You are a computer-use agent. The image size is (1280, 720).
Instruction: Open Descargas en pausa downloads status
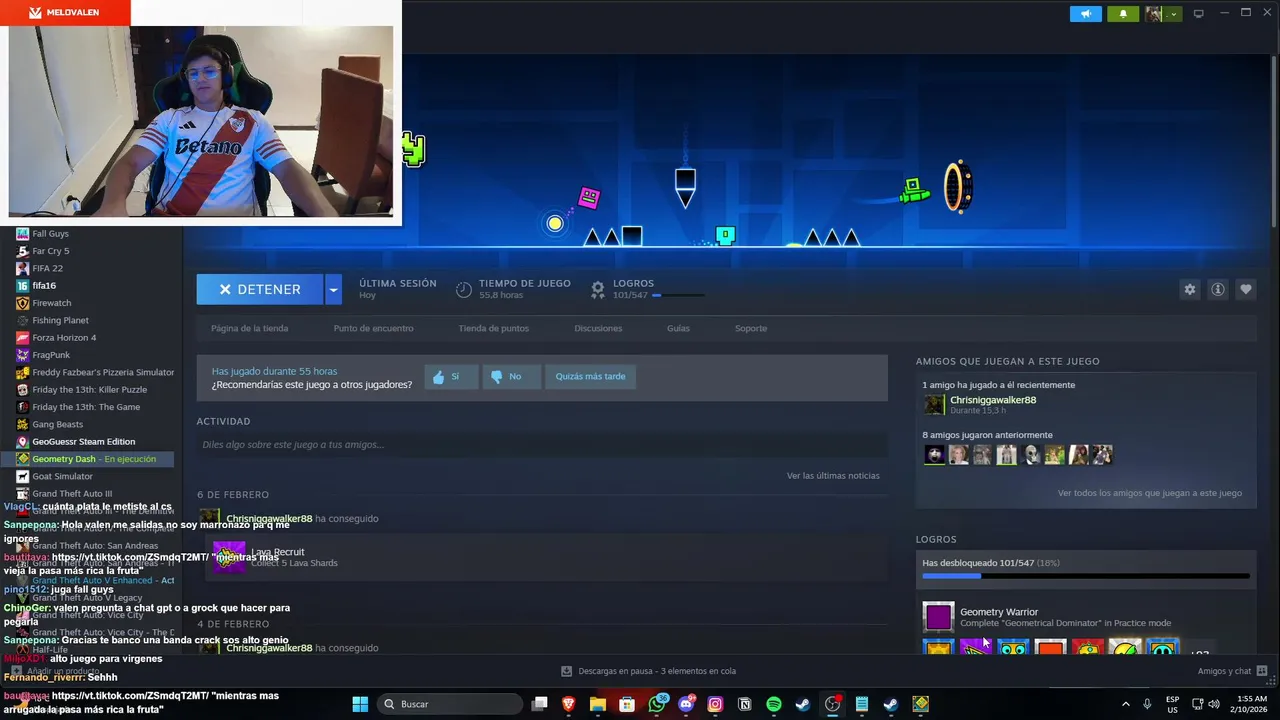click(x=648, y=671)
